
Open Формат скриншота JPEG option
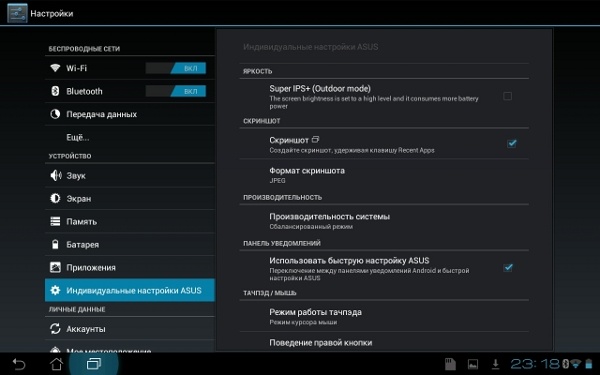(384, 174)
